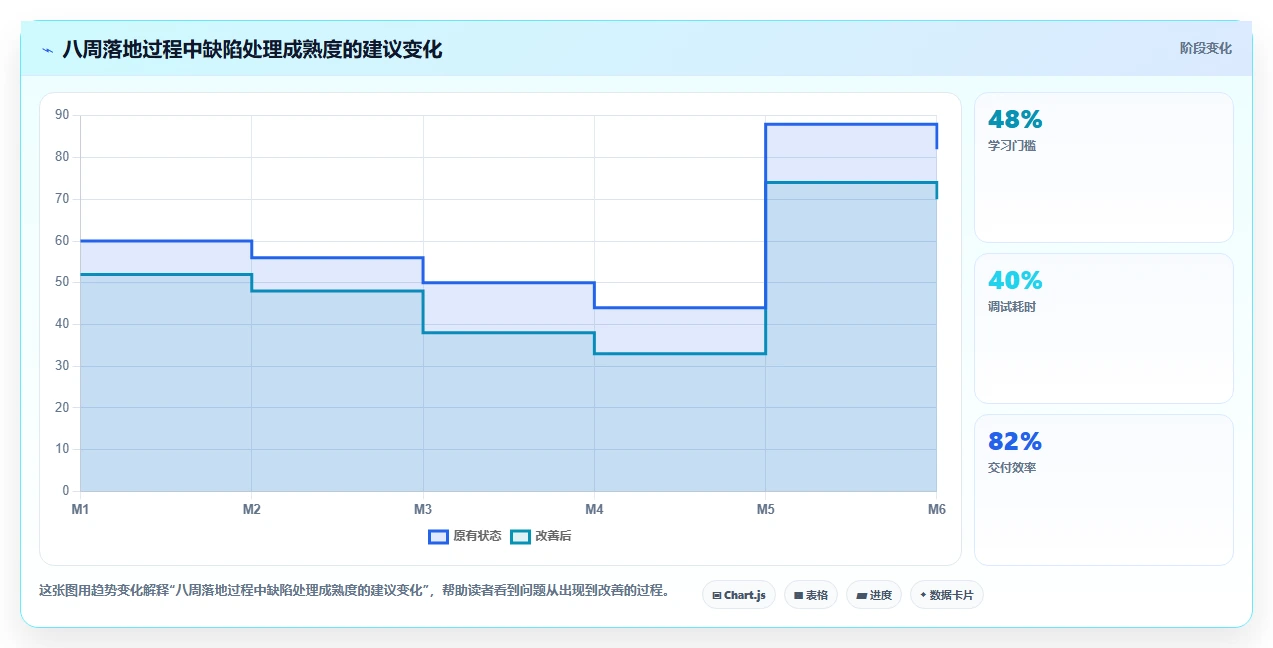The width and height of the screenshot is (1273, 648).
Task: Click the lightning icon beside the title
Action: tap(47, 49)
